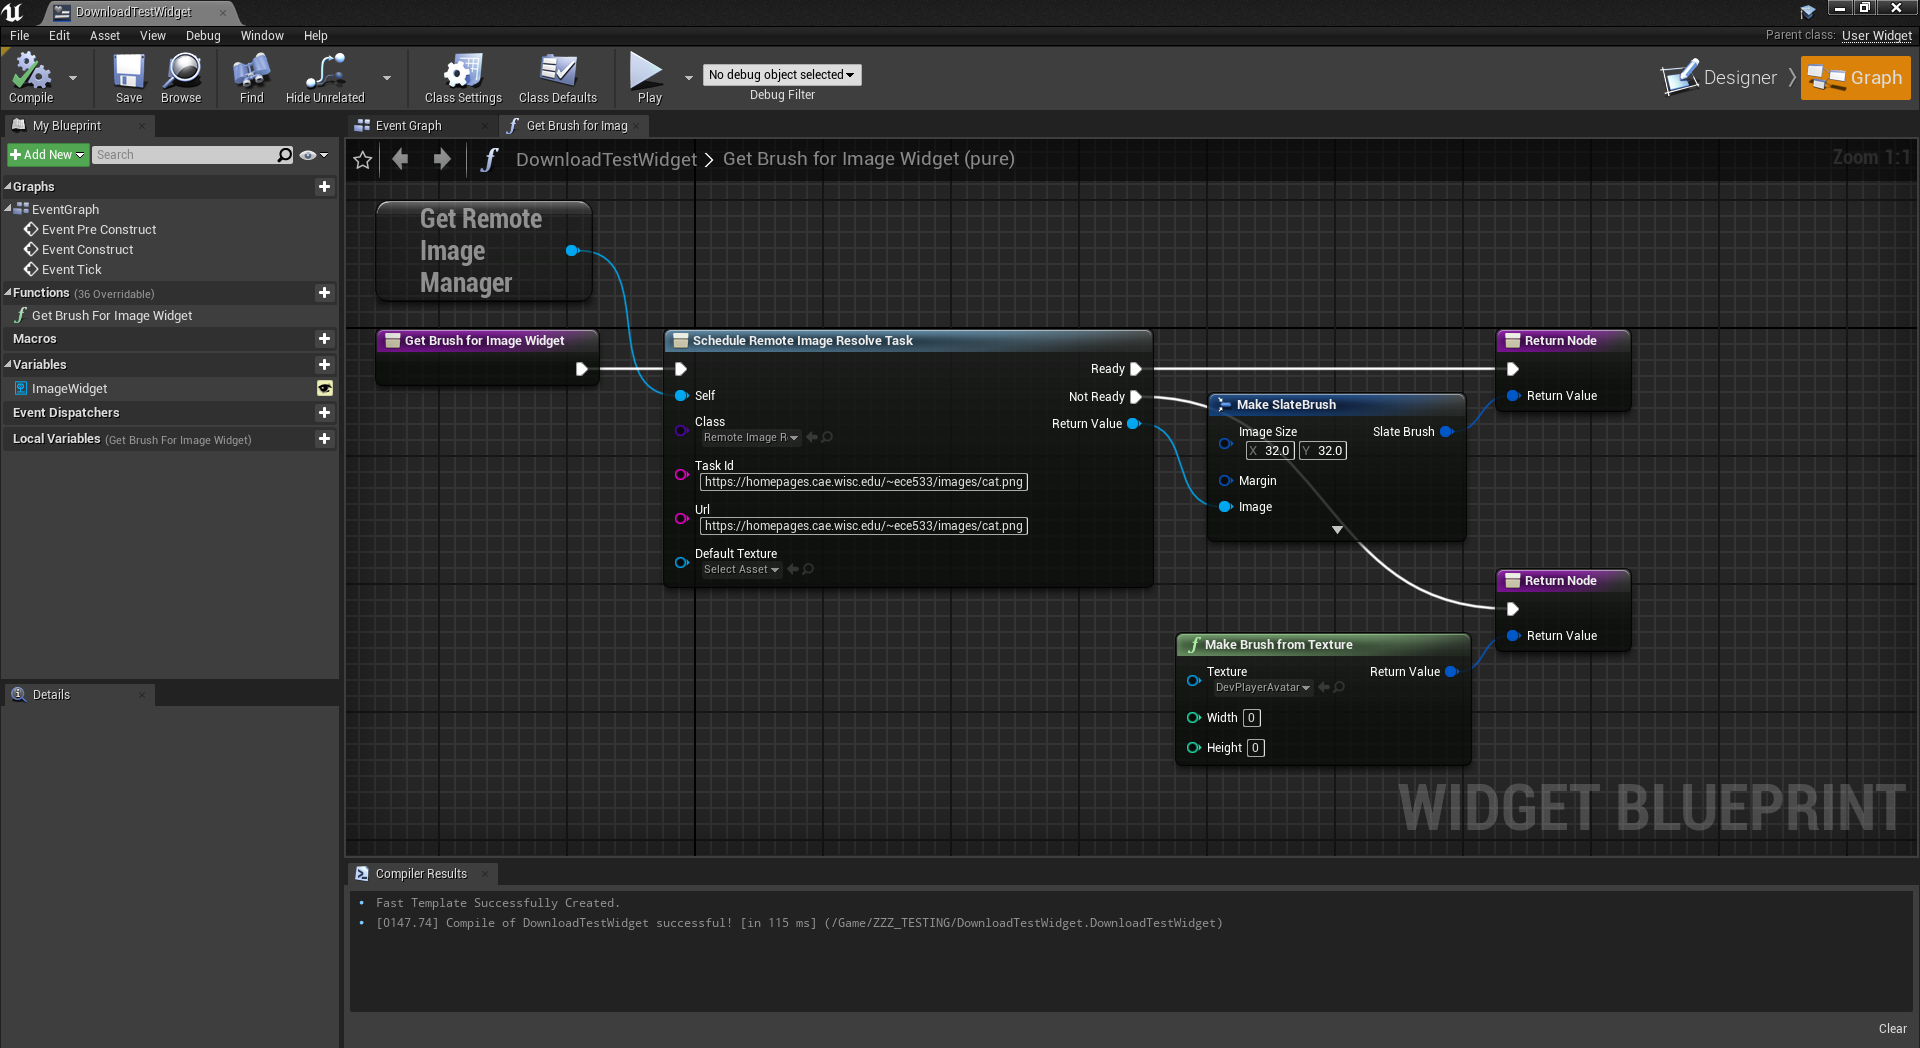Clear the compiler results
The width and height of the screenshot is (1920, 1048).
click(1892, 1029)
